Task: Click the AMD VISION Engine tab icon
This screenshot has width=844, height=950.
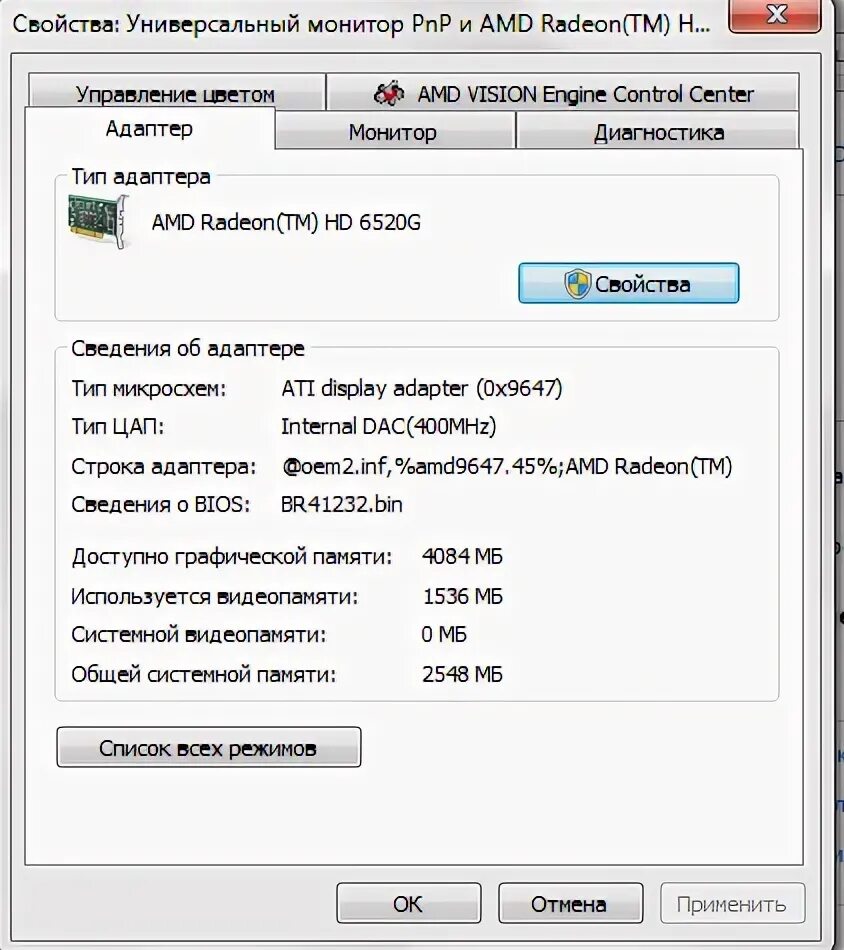Action: tap(389, 93)
